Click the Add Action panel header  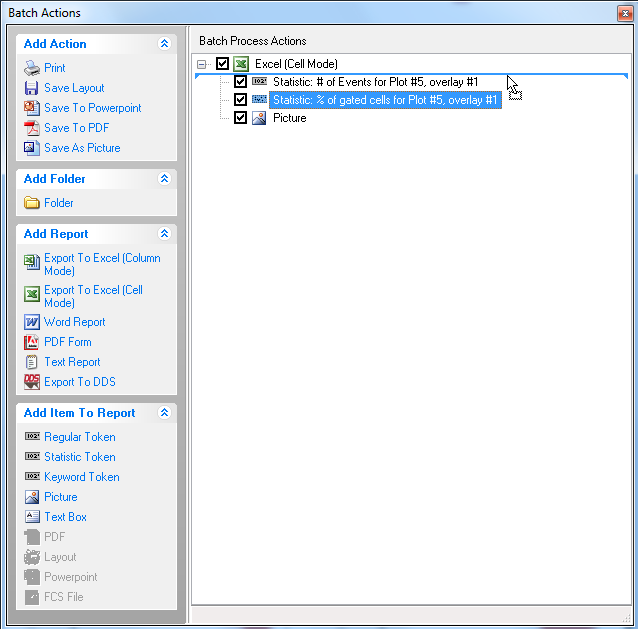tap(96, 44)
